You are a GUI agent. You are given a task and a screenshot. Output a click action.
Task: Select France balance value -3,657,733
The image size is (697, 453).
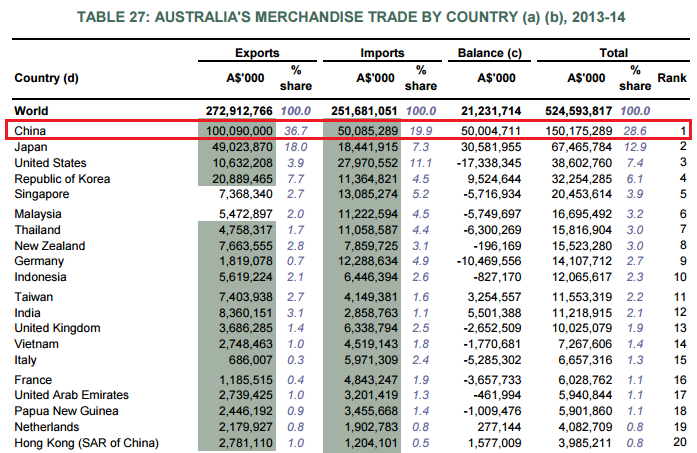[x=492, y=380]
